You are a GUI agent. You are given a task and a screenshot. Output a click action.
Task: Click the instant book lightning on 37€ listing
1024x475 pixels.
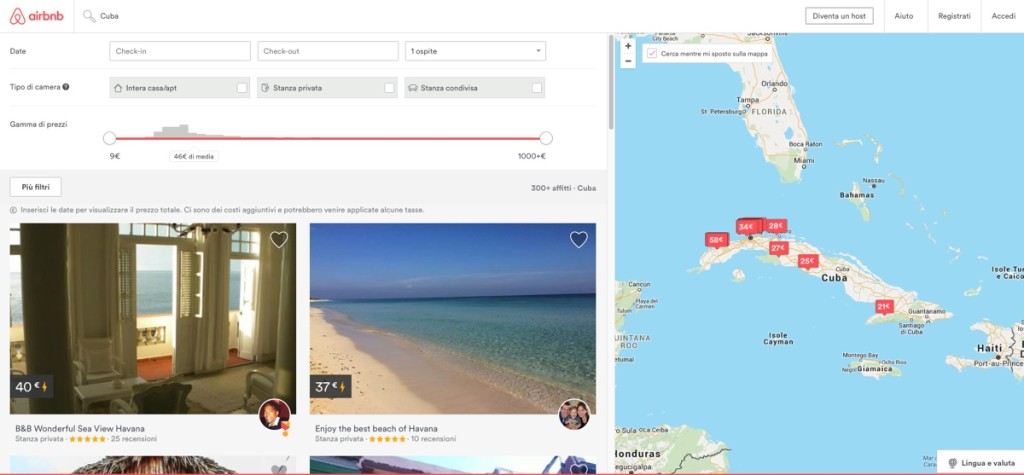pos(344,387)
